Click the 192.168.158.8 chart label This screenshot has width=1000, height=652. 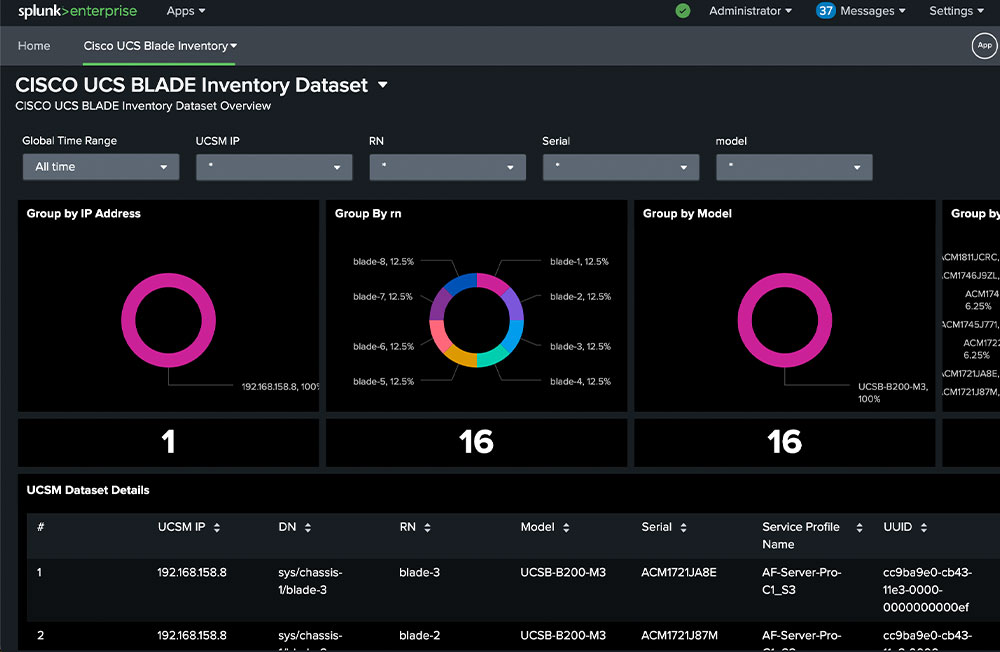(x=280, y=387)
